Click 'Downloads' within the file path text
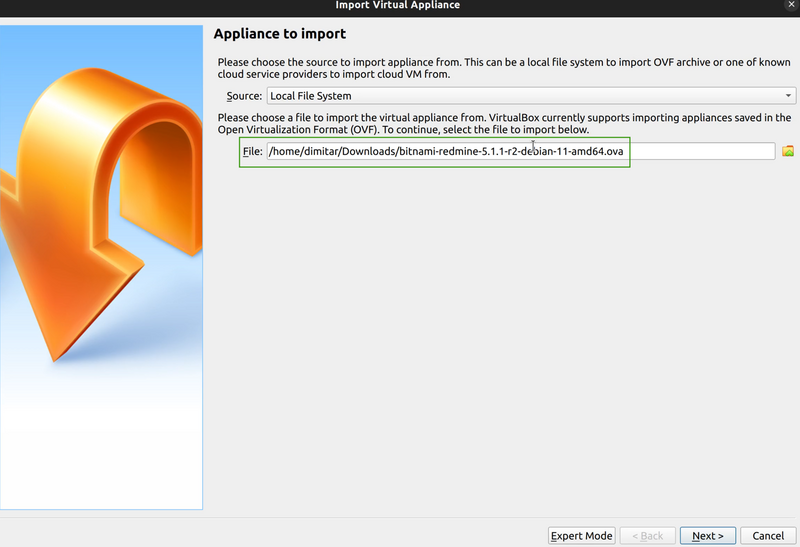 [376, 151]
